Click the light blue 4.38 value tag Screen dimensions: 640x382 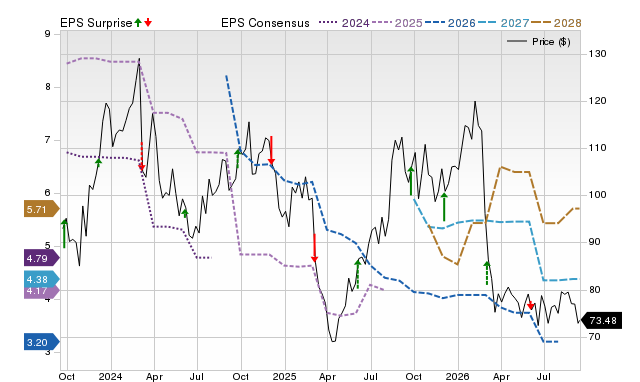coord(42,279)
